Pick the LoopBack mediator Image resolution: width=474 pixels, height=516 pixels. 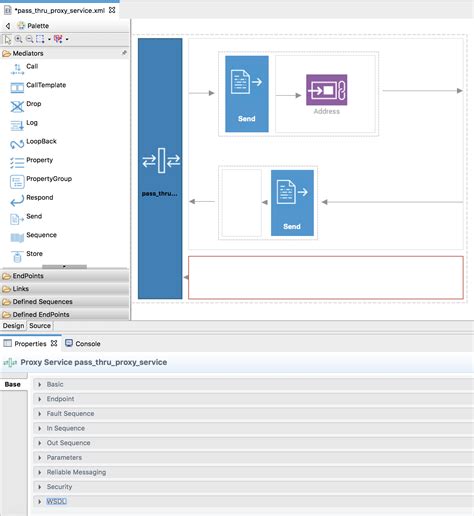coord(33,143)
